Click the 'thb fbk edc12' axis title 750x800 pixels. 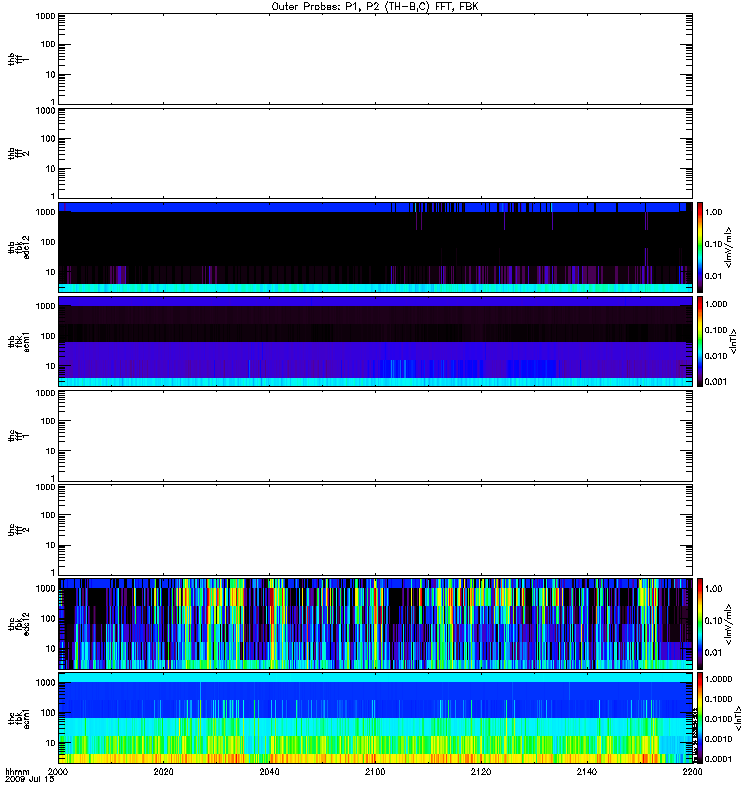[x=18, y=247]
